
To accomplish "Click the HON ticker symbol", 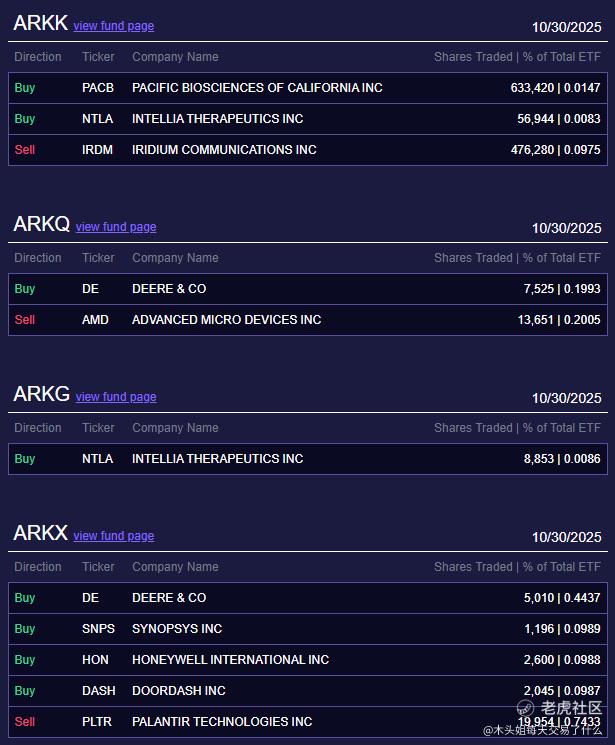I will pyautogui.click(x=96, y=660).
